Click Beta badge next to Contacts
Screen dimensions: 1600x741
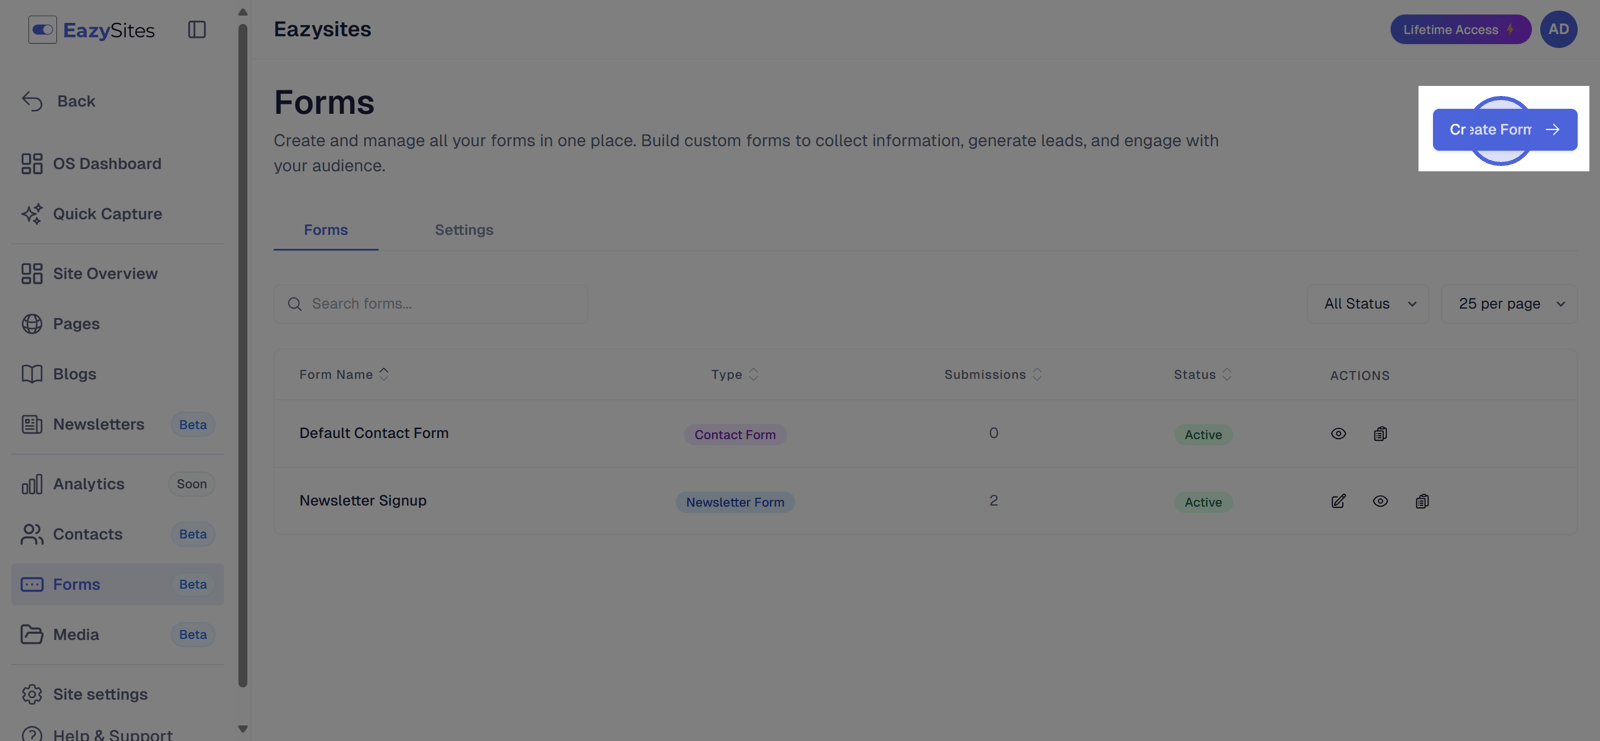tap(193, 534)
